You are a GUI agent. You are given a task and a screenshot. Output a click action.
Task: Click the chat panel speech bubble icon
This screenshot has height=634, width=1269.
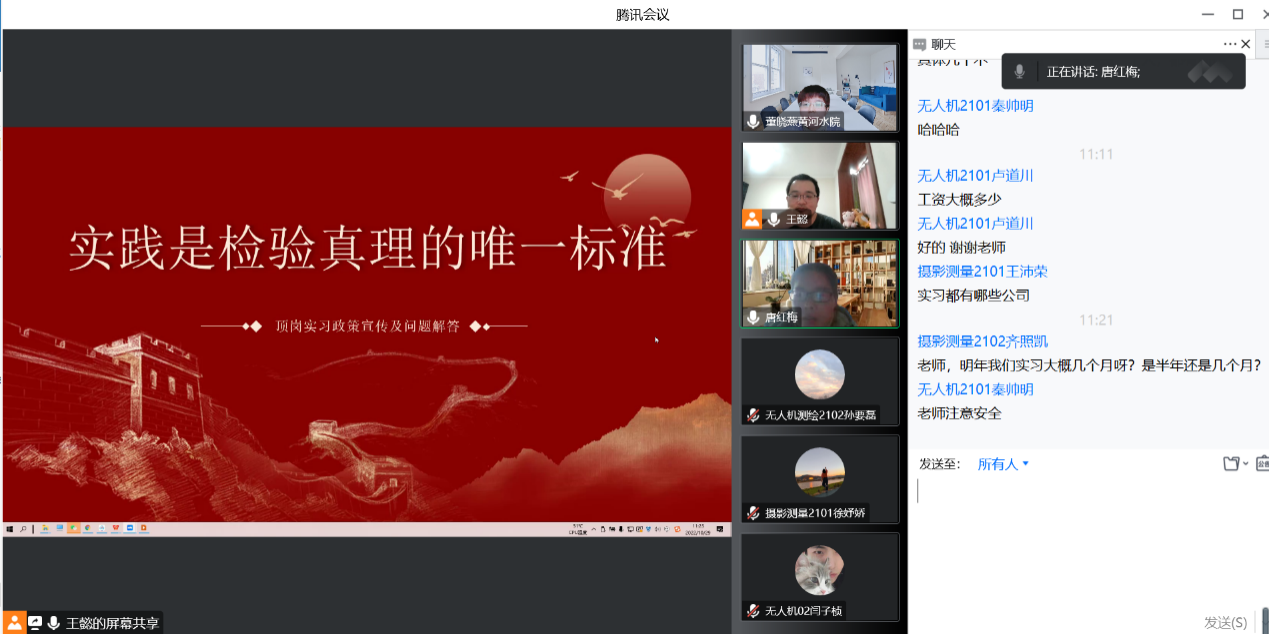[x=920, y=44]
